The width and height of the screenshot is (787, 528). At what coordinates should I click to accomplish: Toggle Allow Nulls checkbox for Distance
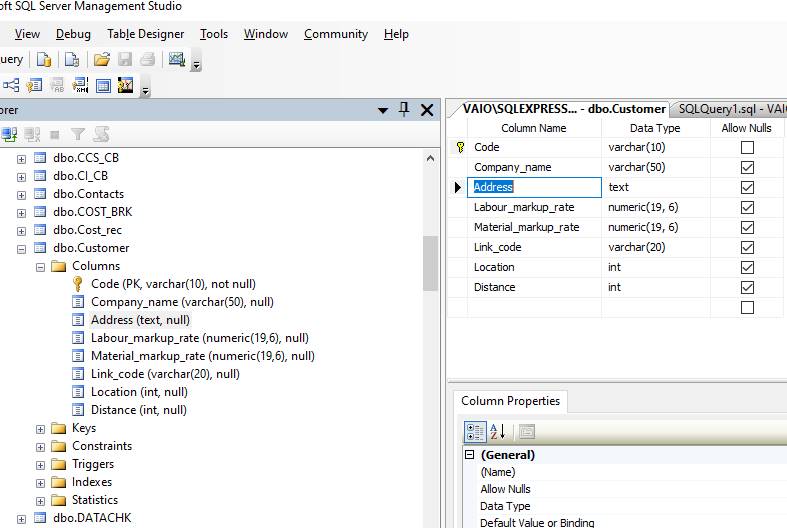click(x=747, y=287)
